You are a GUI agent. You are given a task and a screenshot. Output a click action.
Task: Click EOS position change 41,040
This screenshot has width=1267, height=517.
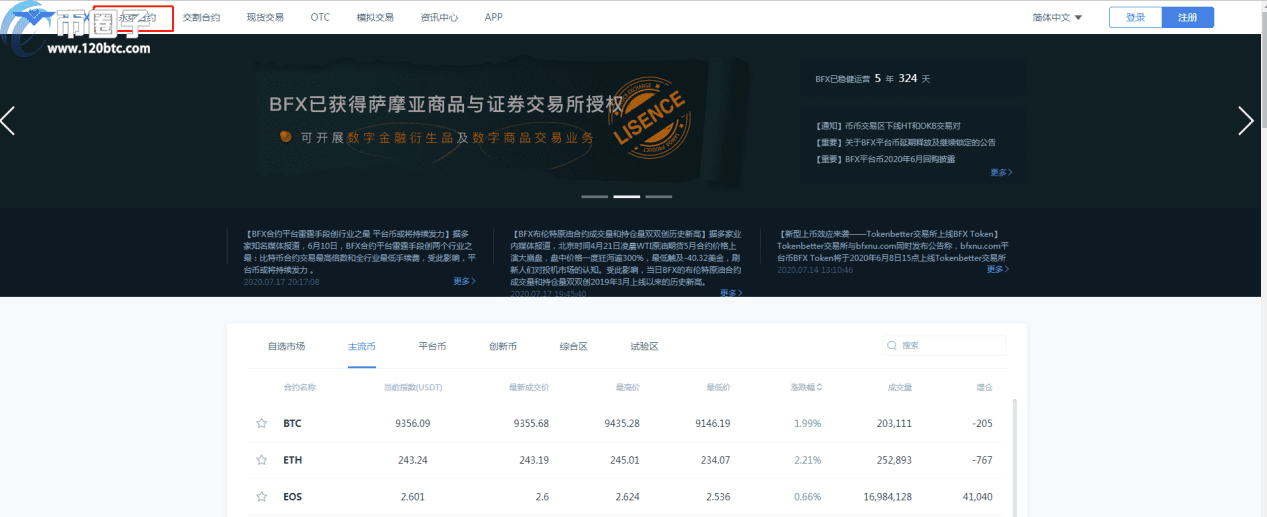976,496
